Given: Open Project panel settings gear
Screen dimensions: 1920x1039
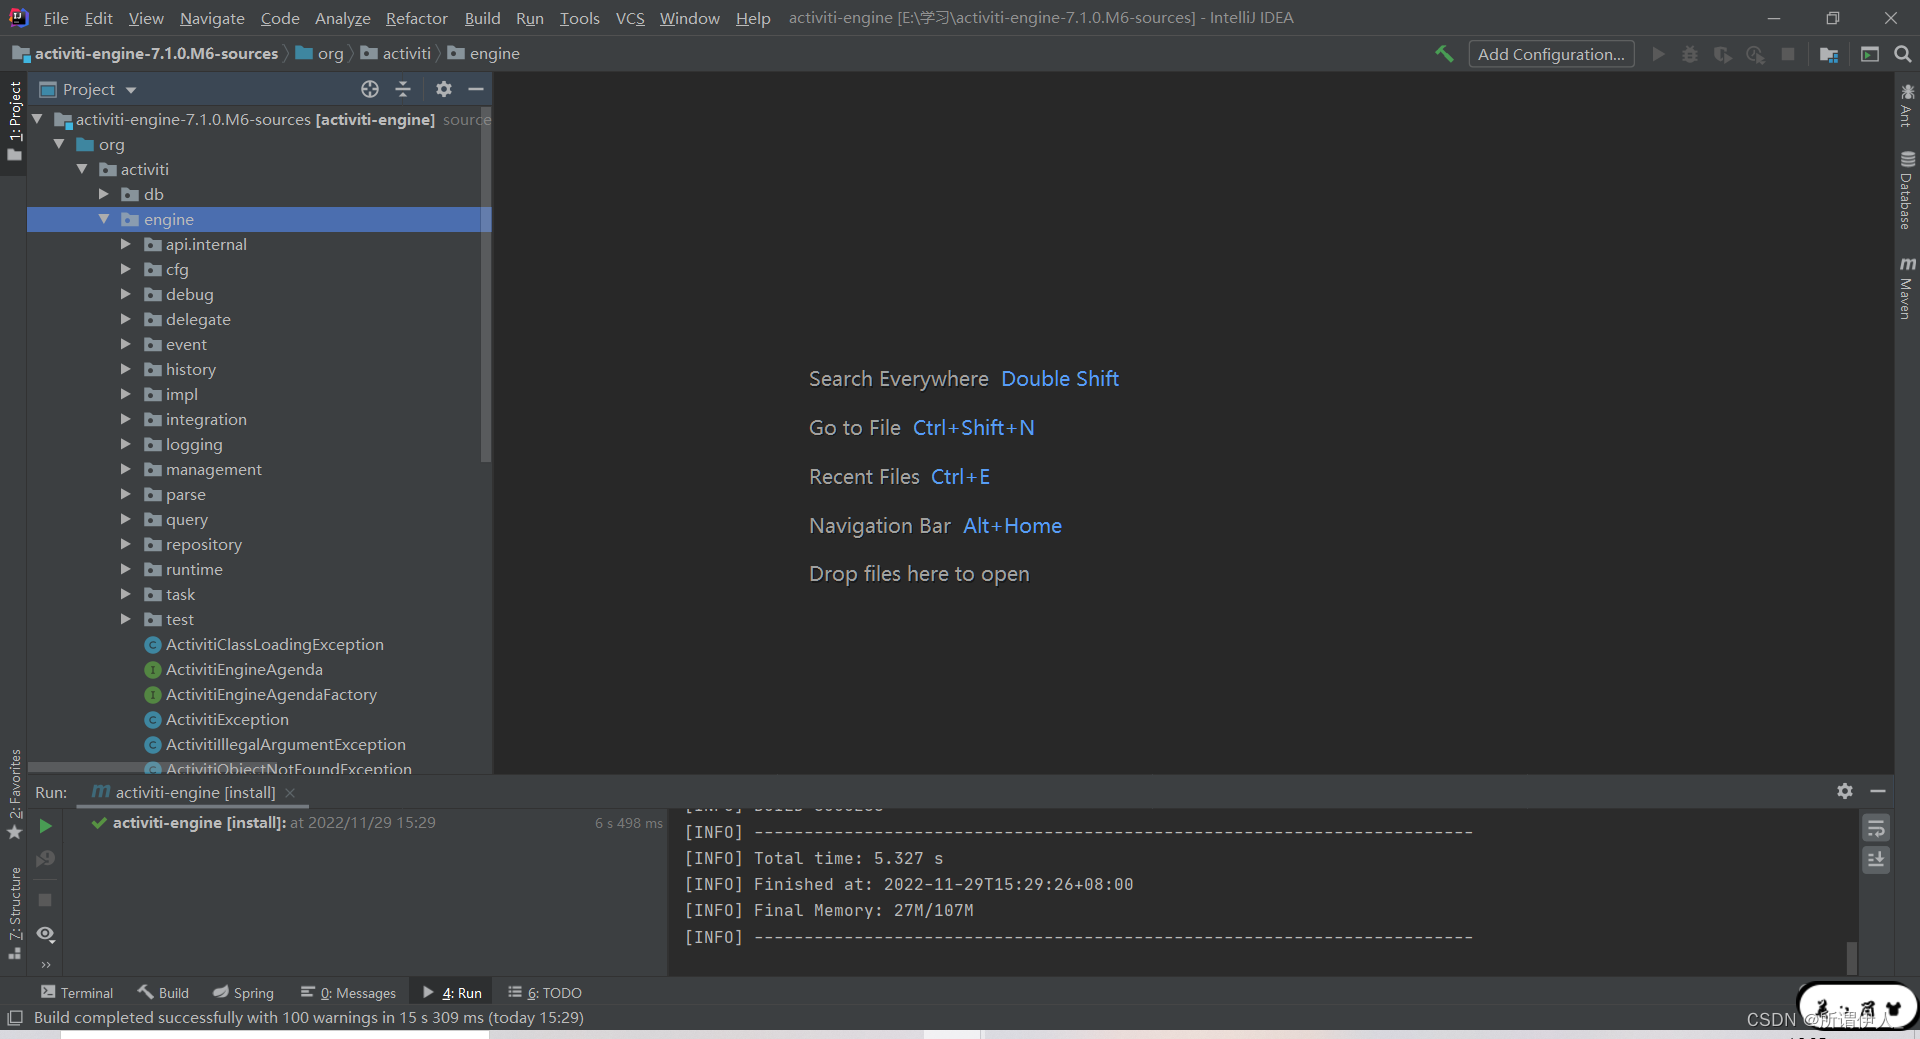Looking at the screenshot, I should (x=443, y=89).
